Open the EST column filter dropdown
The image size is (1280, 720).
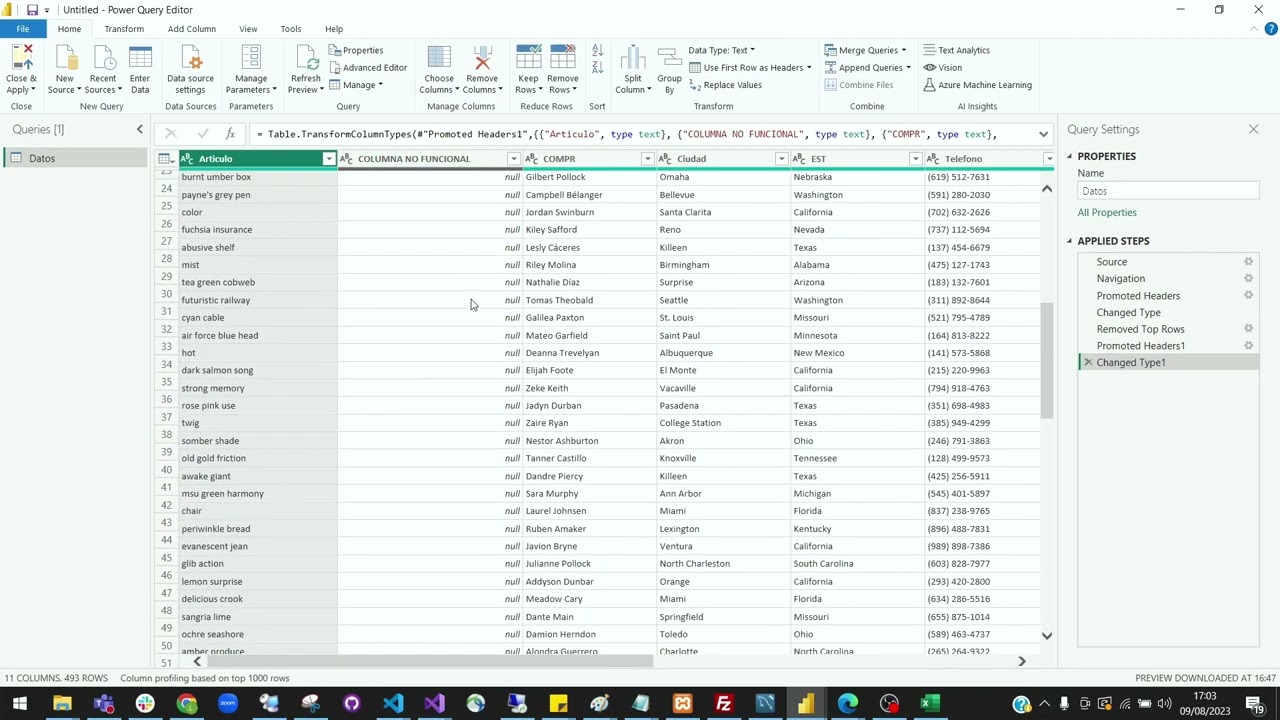point(915,159)
